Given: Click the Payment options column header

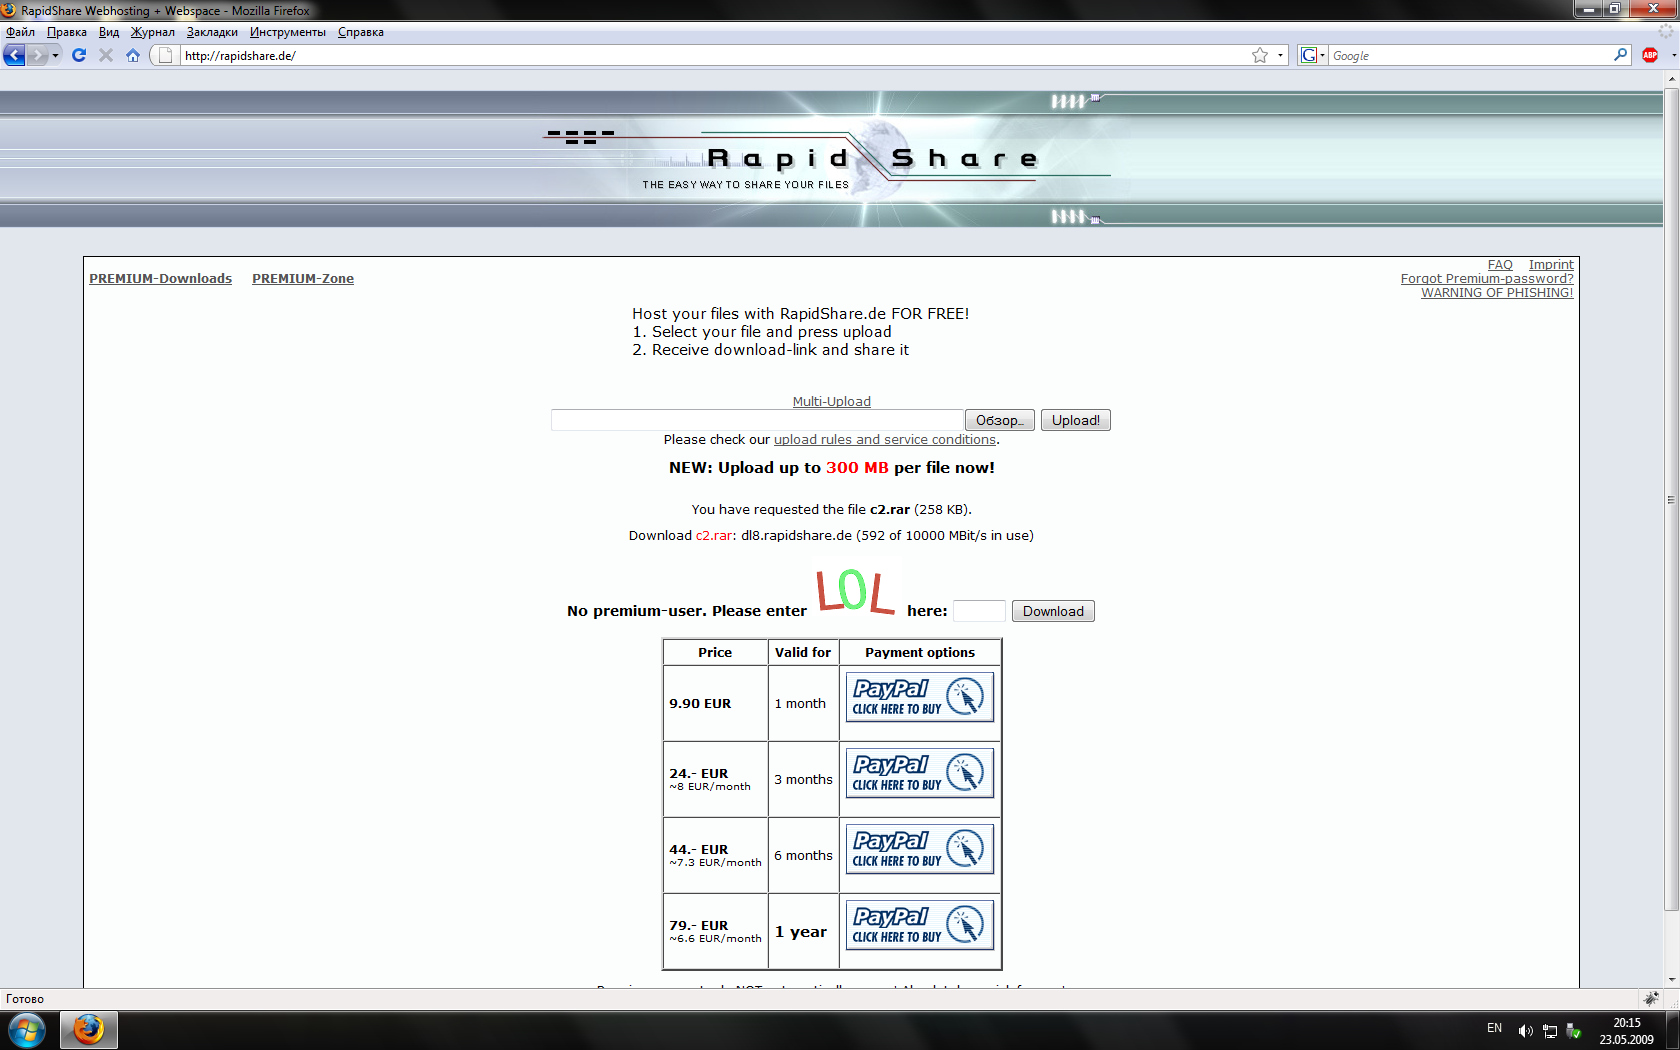Looking at the screenshot, I should (920, 652).
